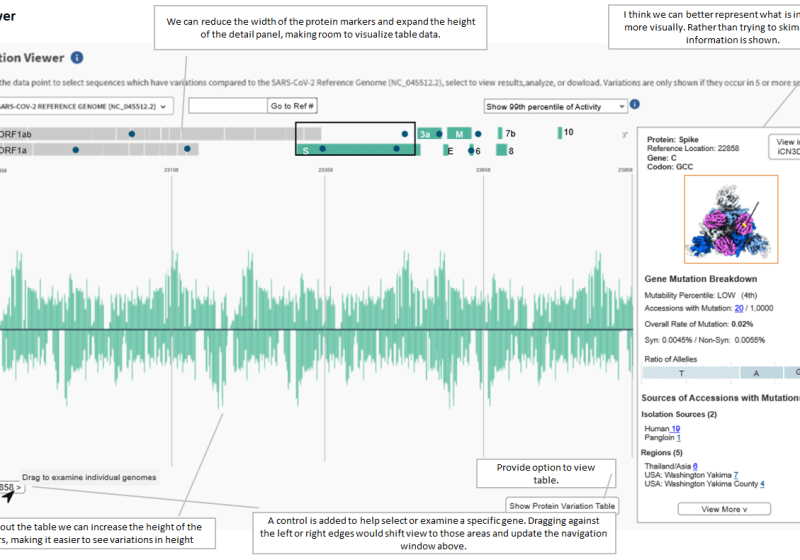The image size is (800, 560).
Task: Select the data point at ORF1a bar's end
Action: coord(187,149)
